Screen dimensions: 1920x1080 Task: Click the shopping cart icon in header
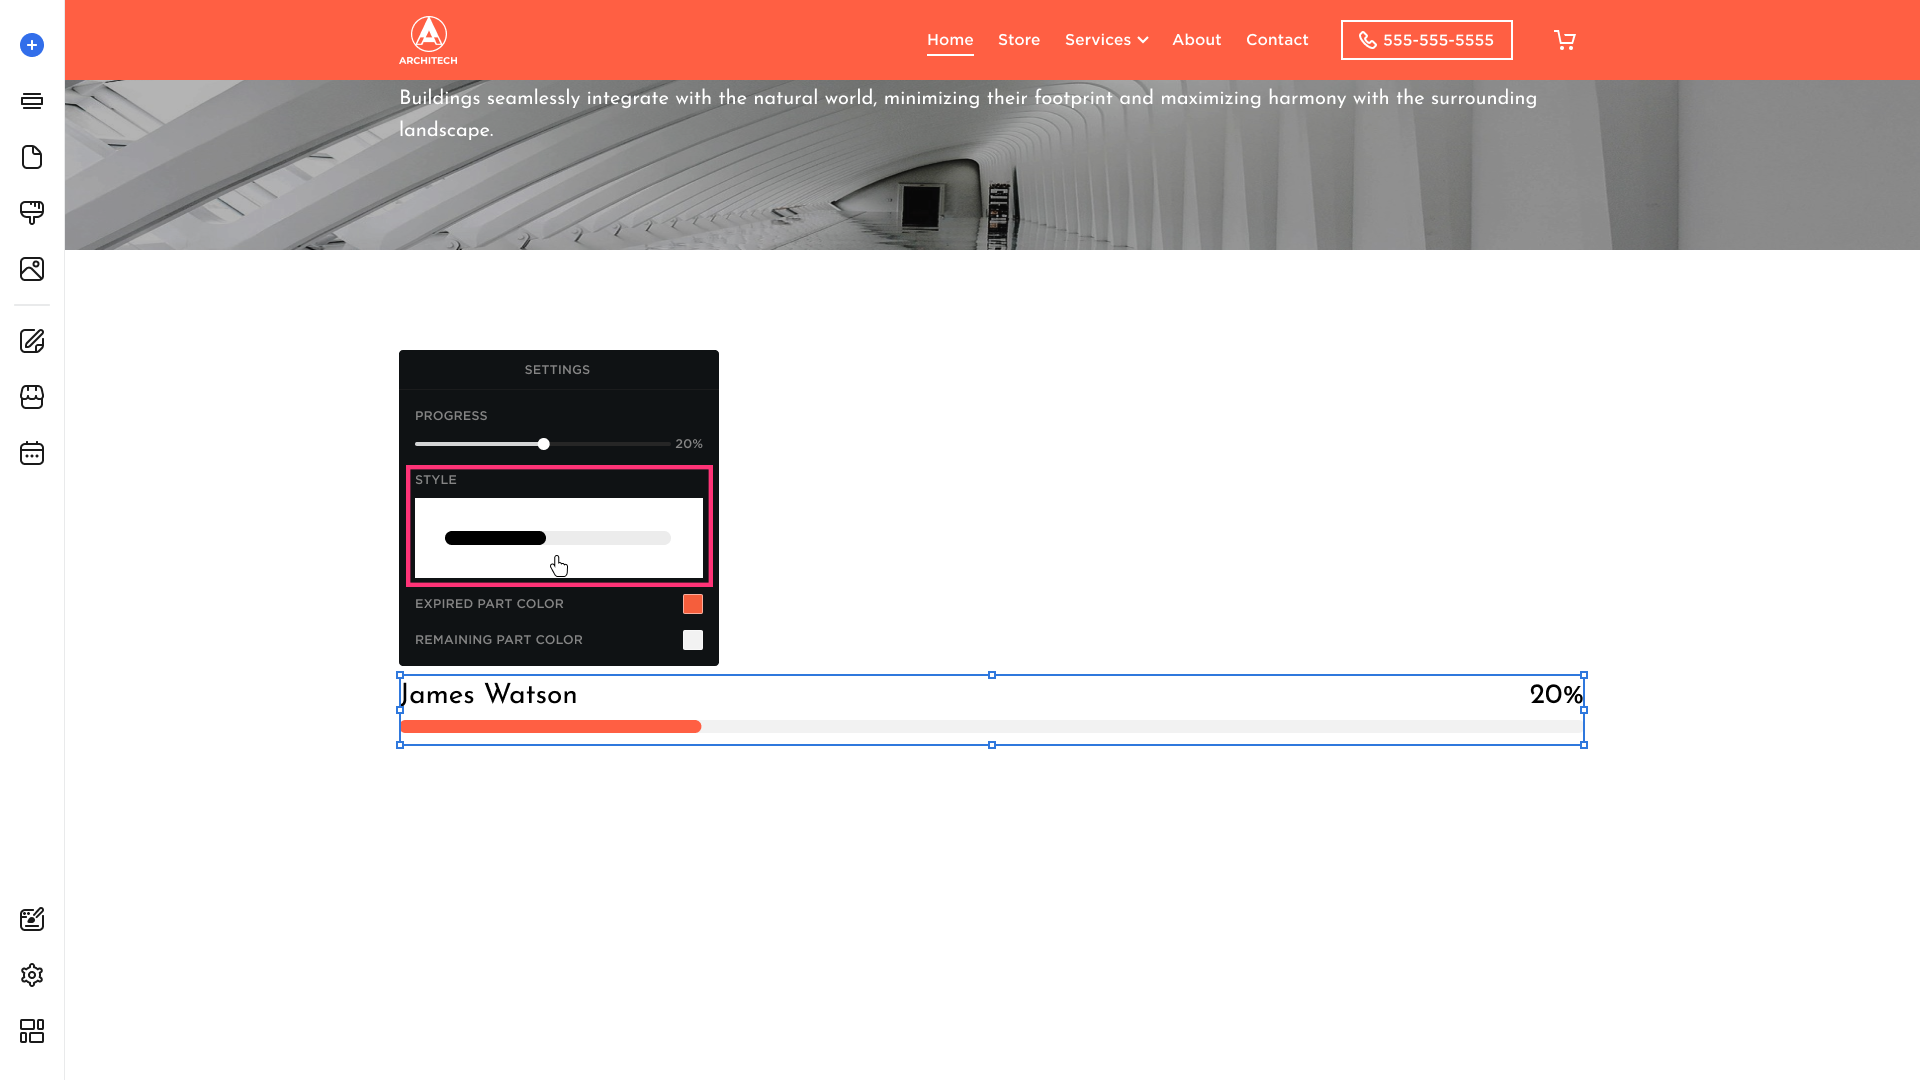pyautogui.click(x=1565, y=40)
